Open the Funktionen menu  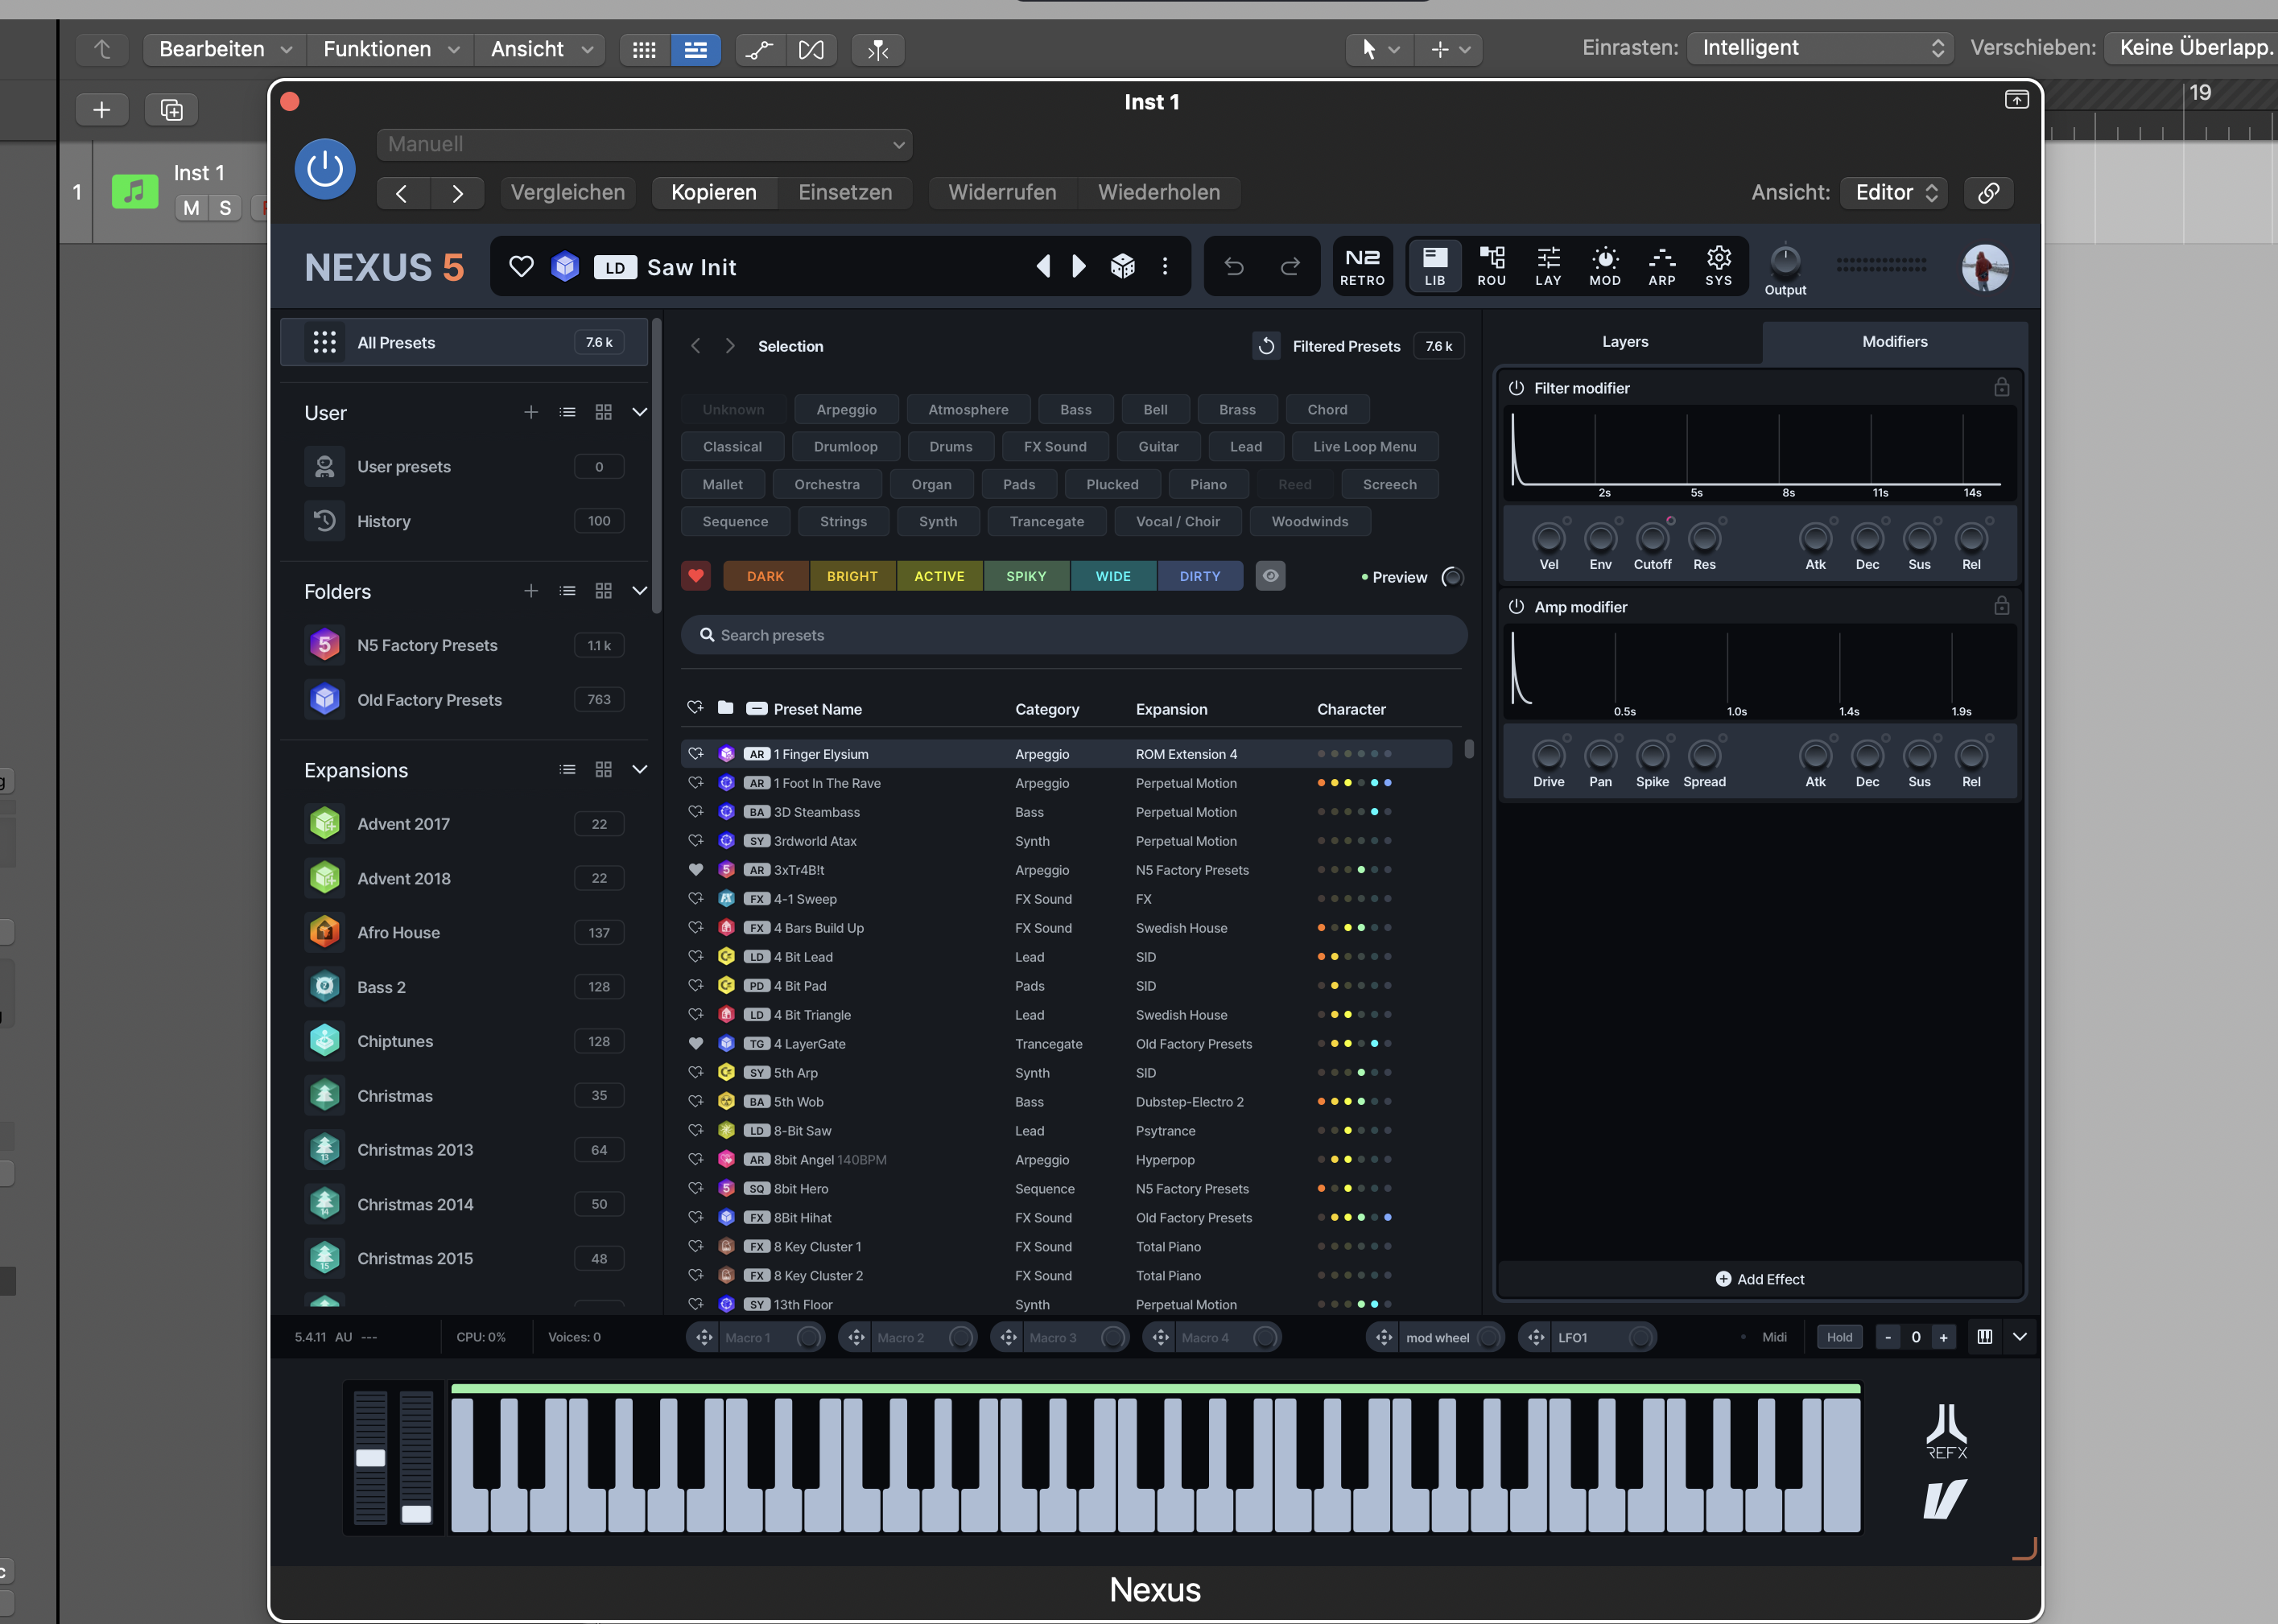[x=390, y=49]
